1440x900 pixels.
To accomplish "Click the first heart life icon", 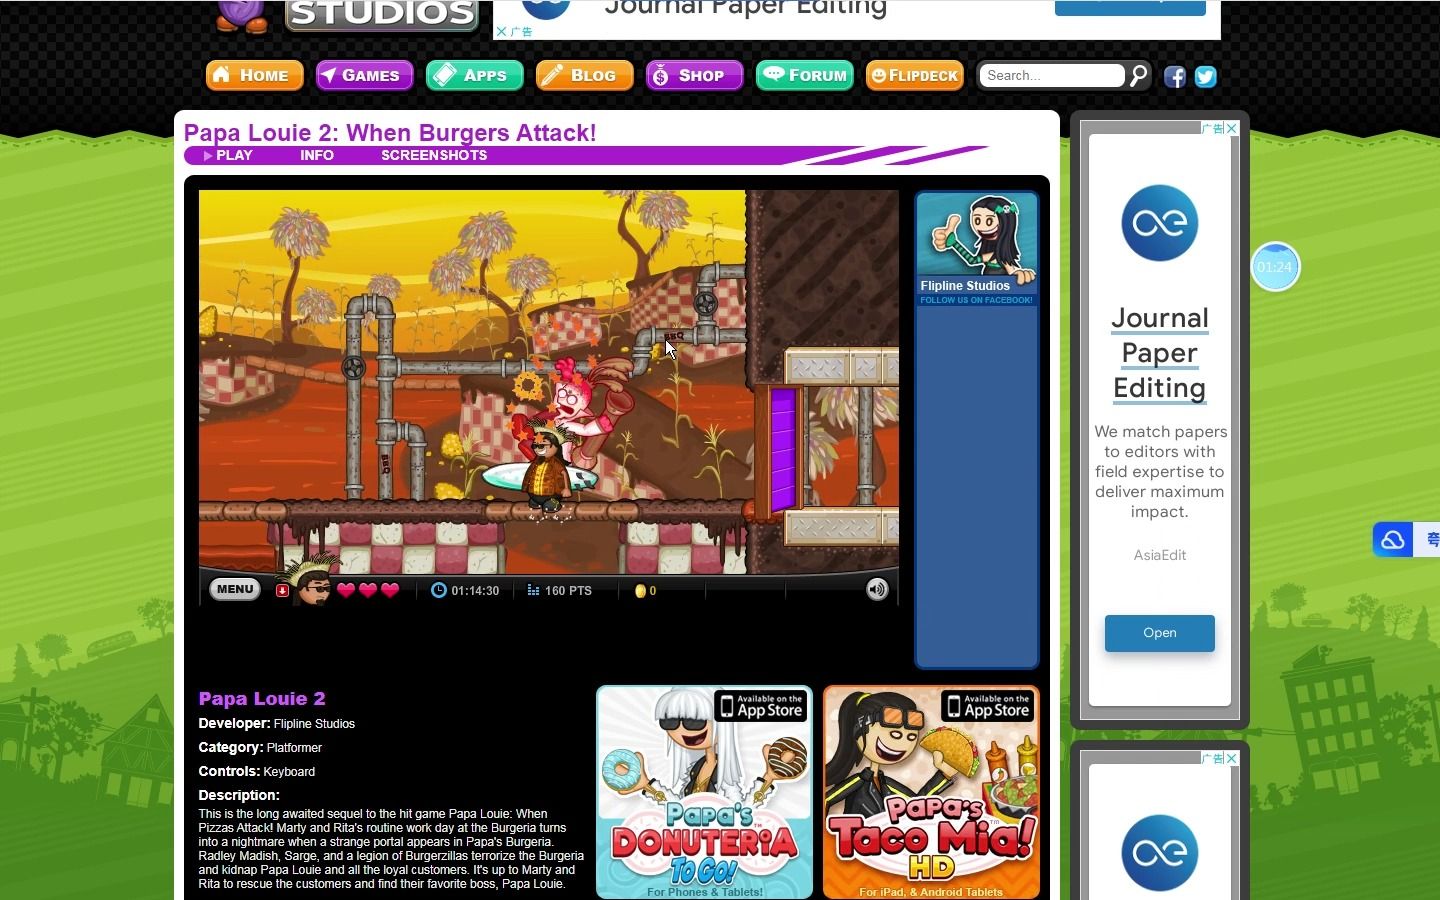I will [346, 590].
